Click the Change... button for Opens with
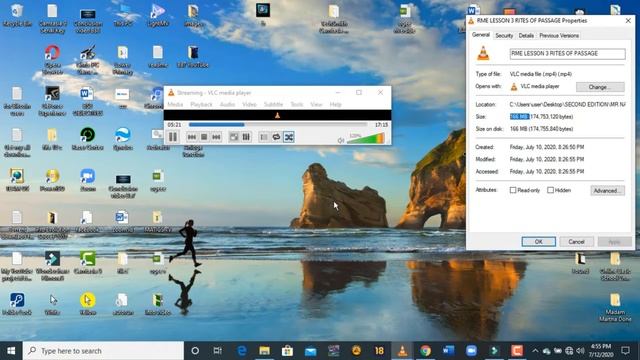 coord(600,87)
